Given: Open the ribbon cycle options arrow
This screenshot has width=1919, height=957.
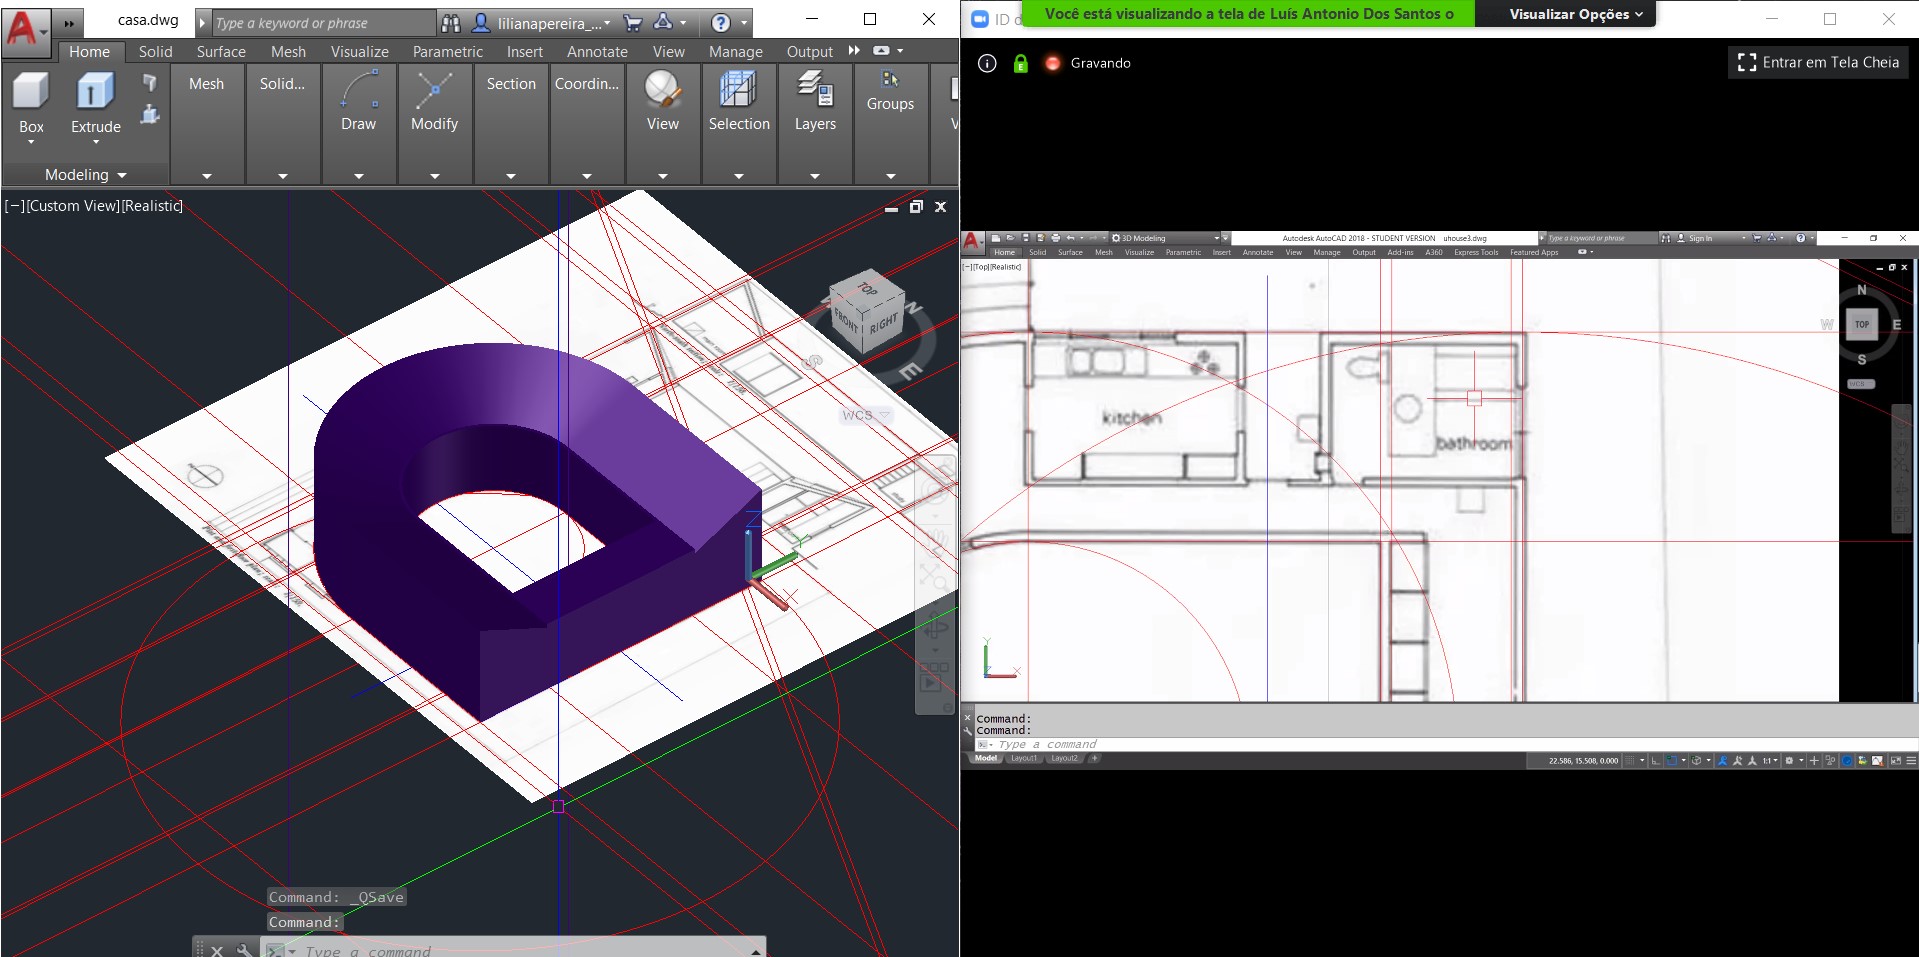Looking at the screenshot, I should [x=900, y=51].
